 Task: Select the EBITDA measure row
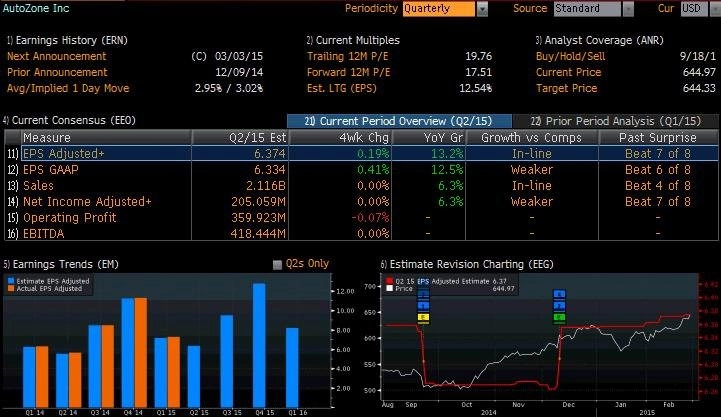(361, 234)
